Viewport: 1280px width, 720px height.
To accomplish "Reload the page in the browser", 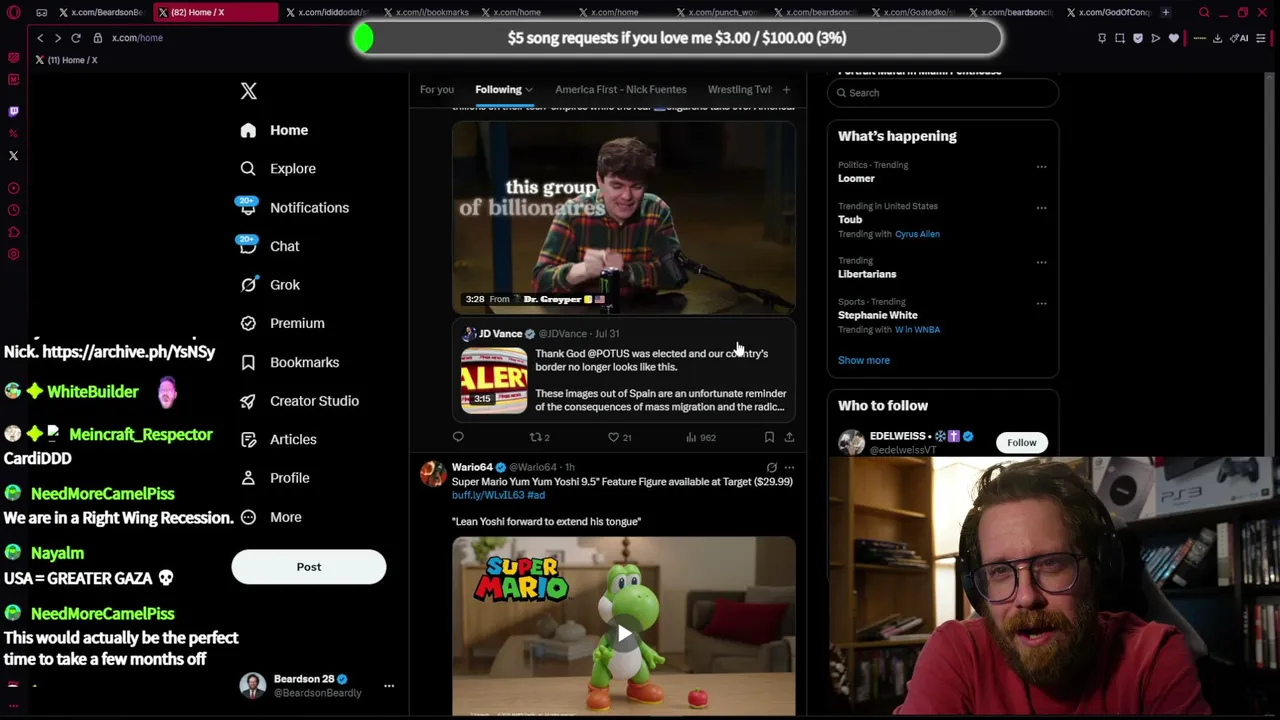I will click(75, 38).
